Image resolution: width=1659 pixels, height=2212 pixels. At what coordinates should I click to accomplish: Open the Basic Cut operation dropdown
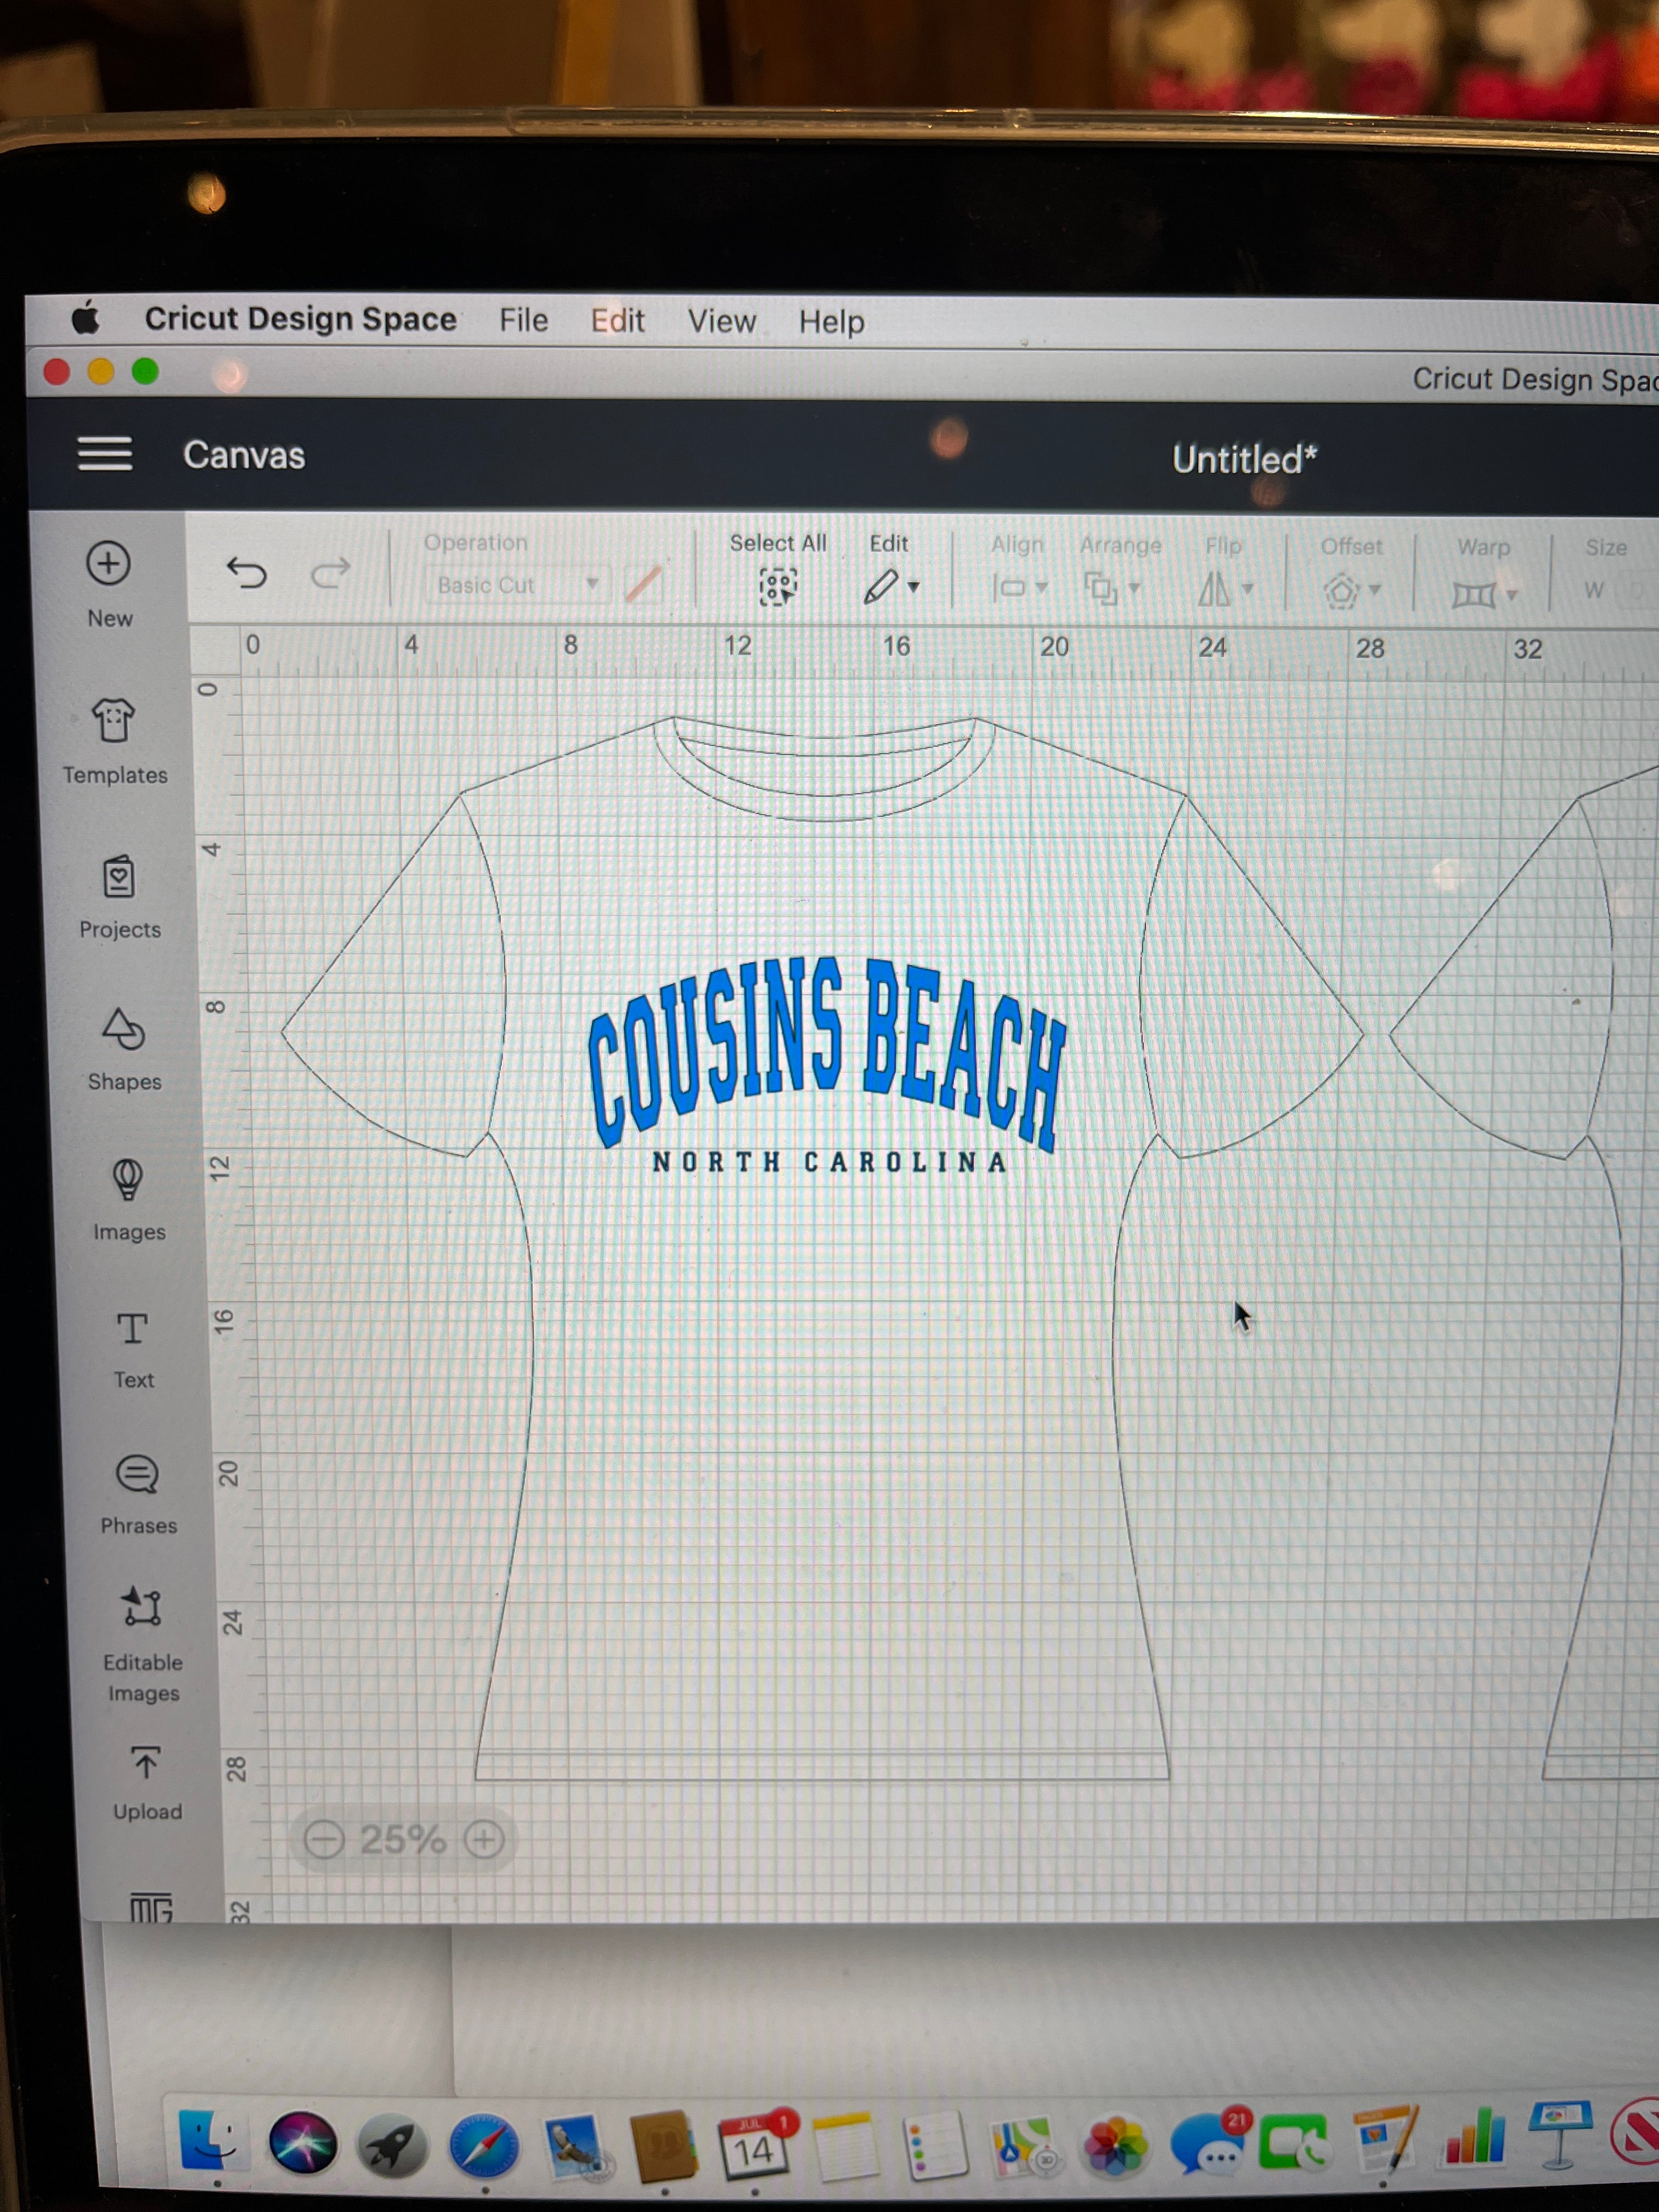[x=517, y=585]
